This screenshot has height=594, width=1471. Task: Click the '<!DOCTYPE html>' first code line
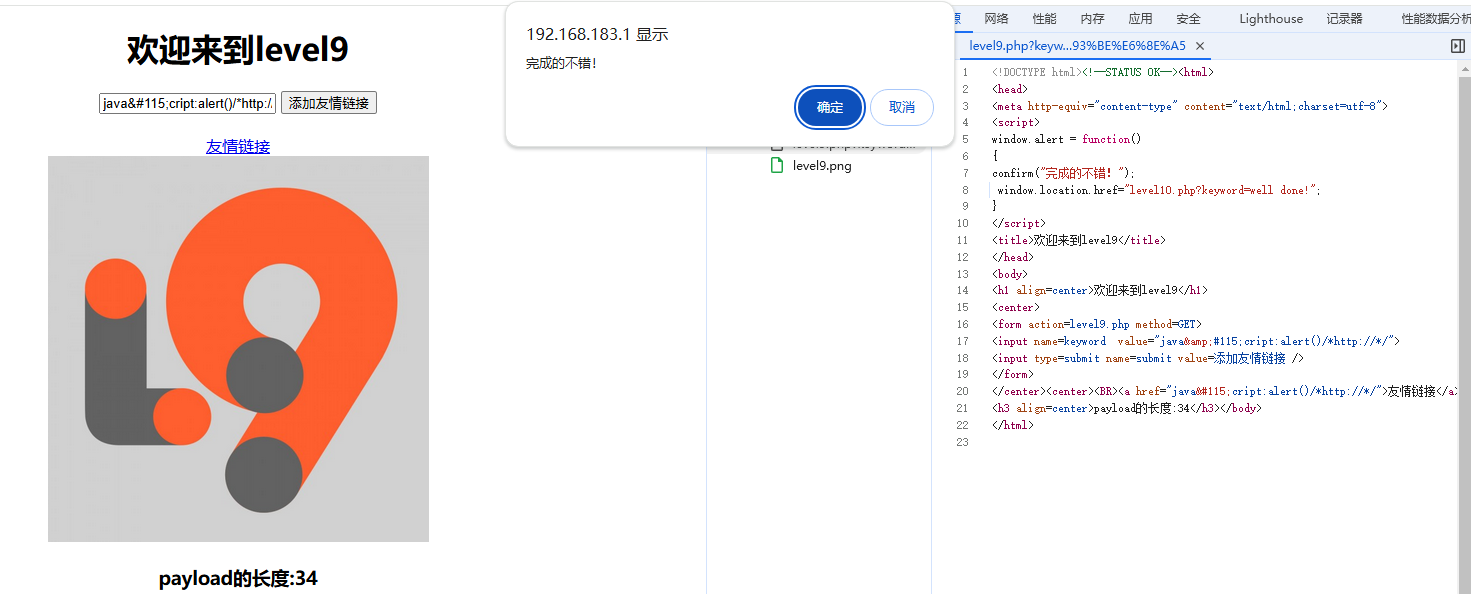click(x=1102, y=72)
